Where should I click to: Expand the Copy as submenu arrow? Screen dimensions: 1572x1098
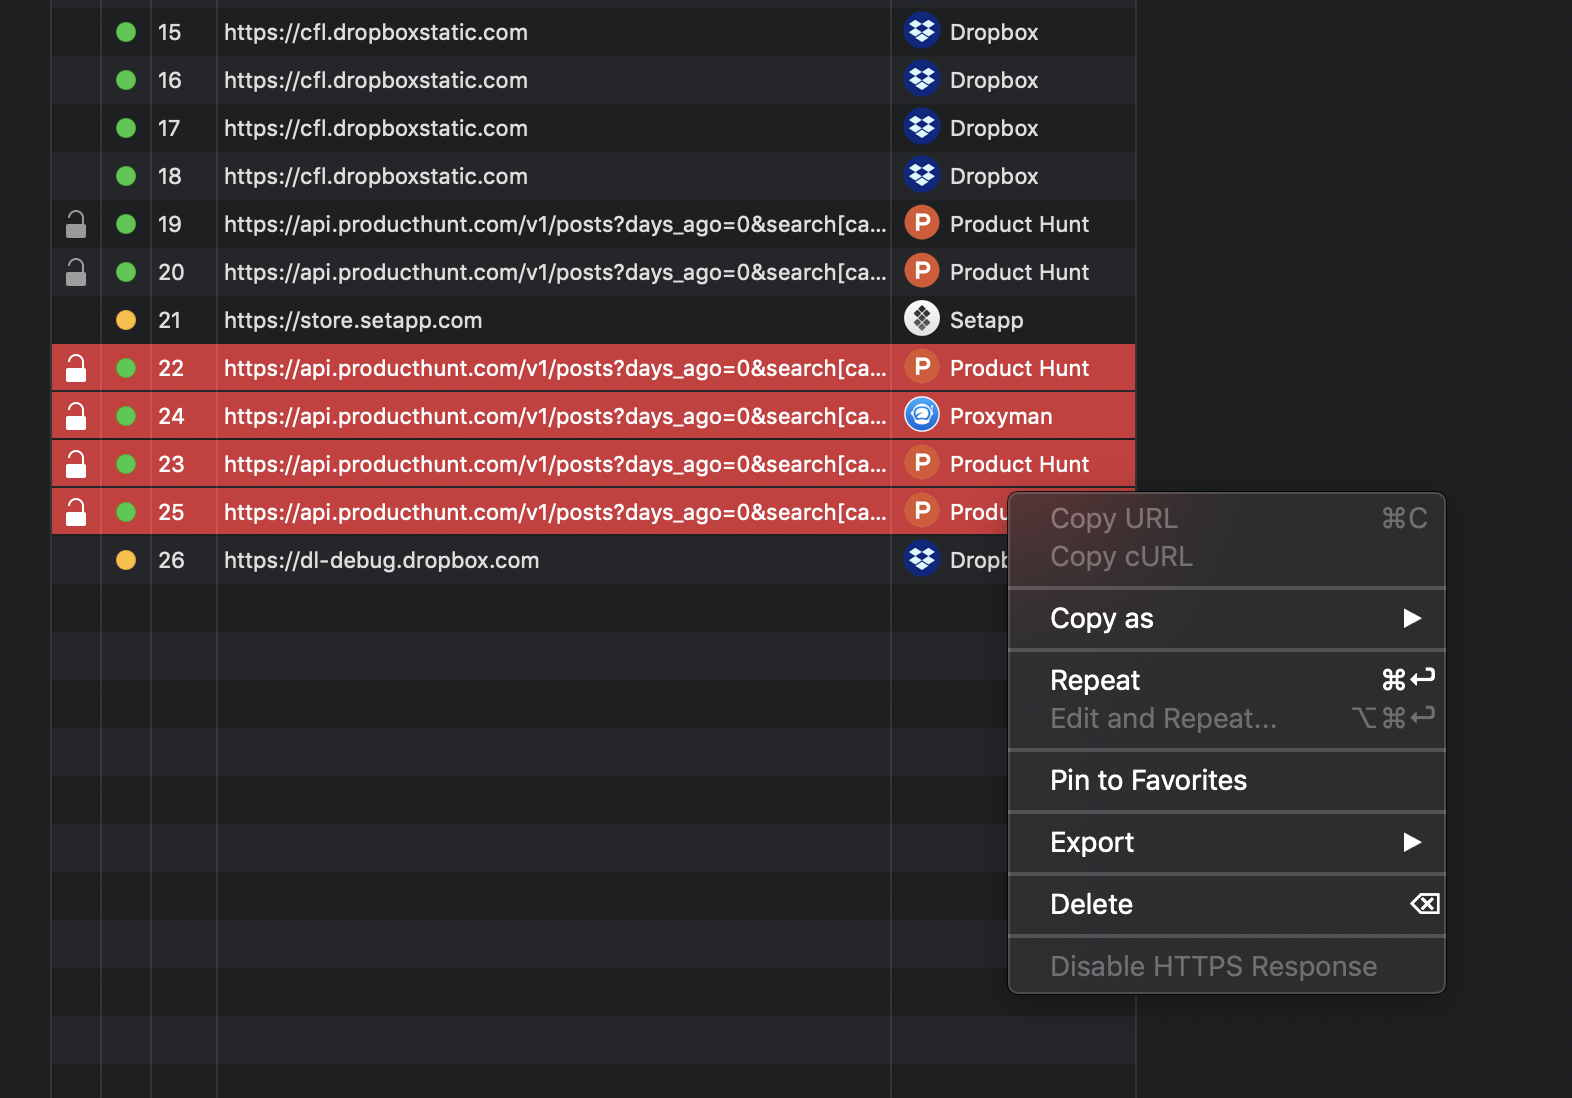[1411, 618]
